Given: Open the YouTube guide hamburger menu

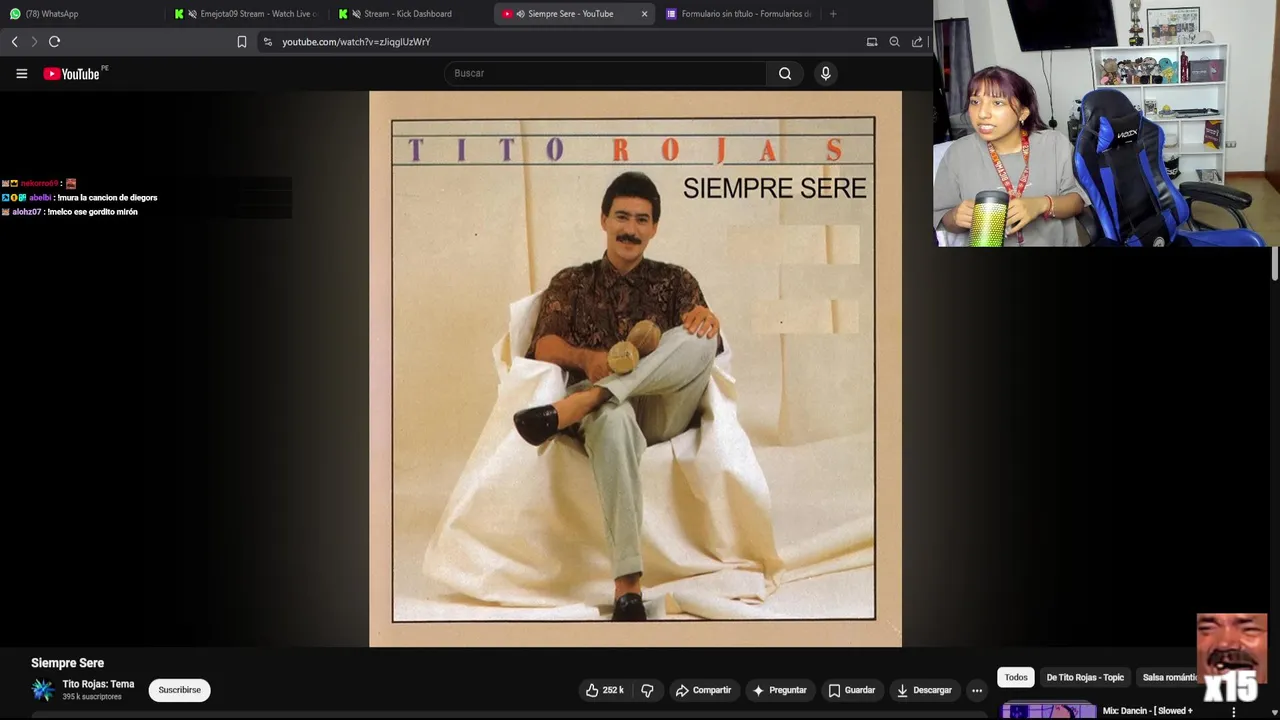Looking at the screenshot, I should click(x=21, y=73).
